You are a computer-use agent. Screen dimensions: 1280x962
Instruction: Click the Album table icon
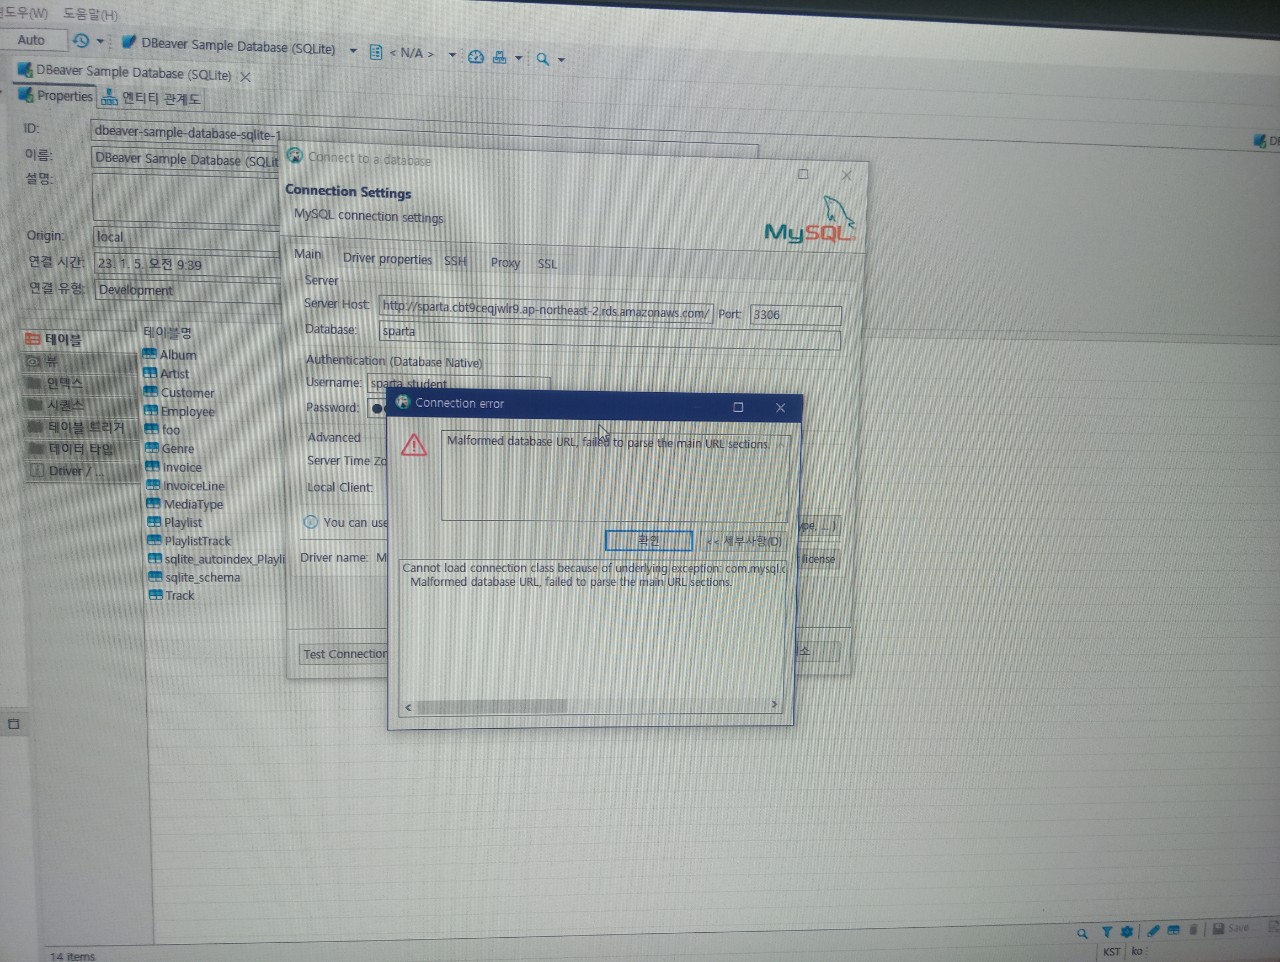click(x=150, y=354)
